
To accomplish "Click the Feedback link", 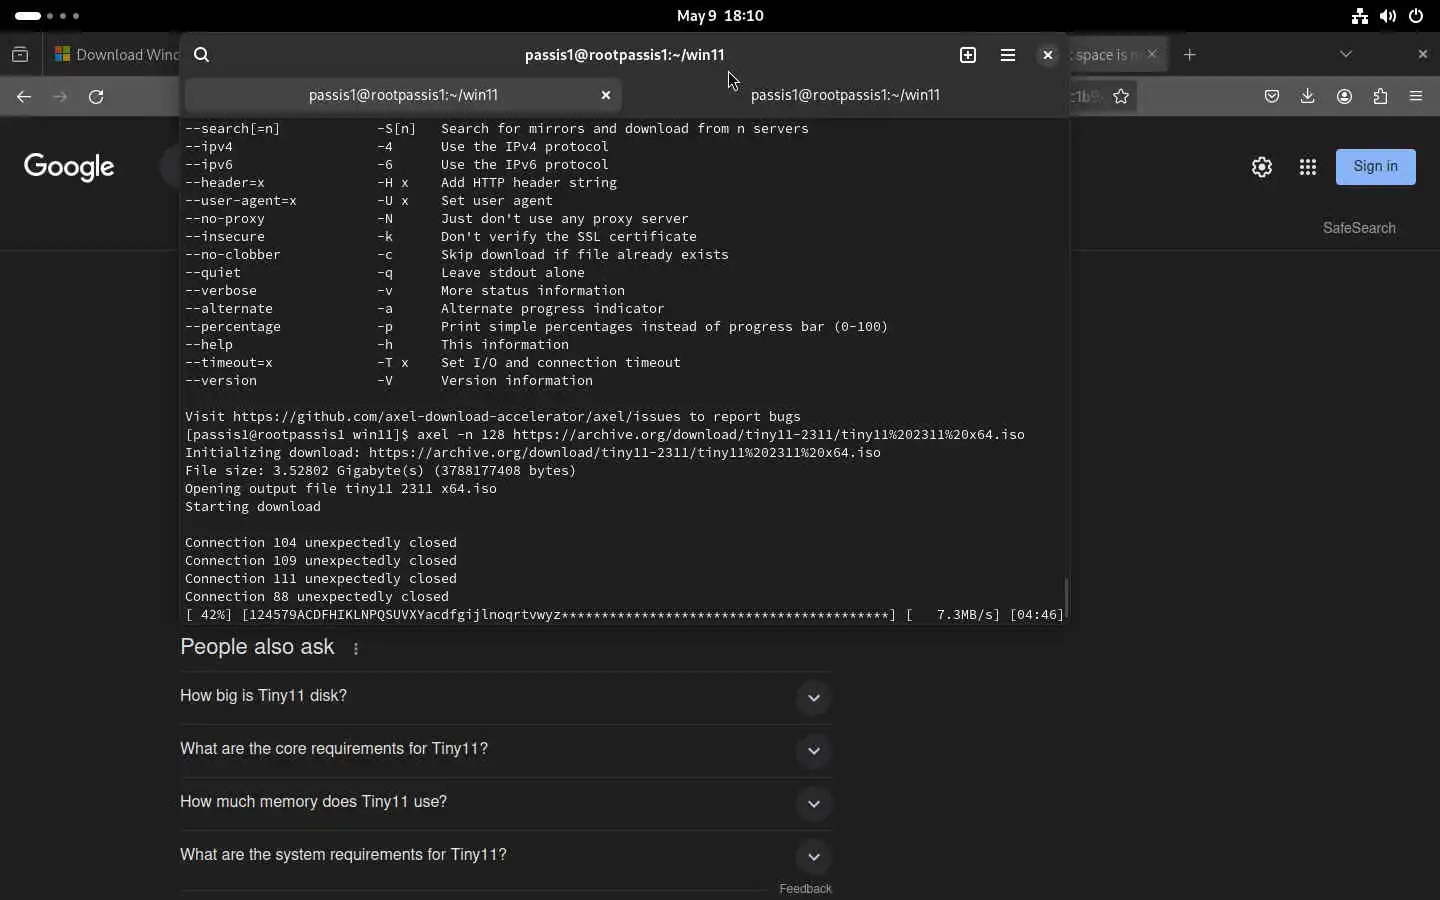I will pyautogui.click(x=805, y=889).
